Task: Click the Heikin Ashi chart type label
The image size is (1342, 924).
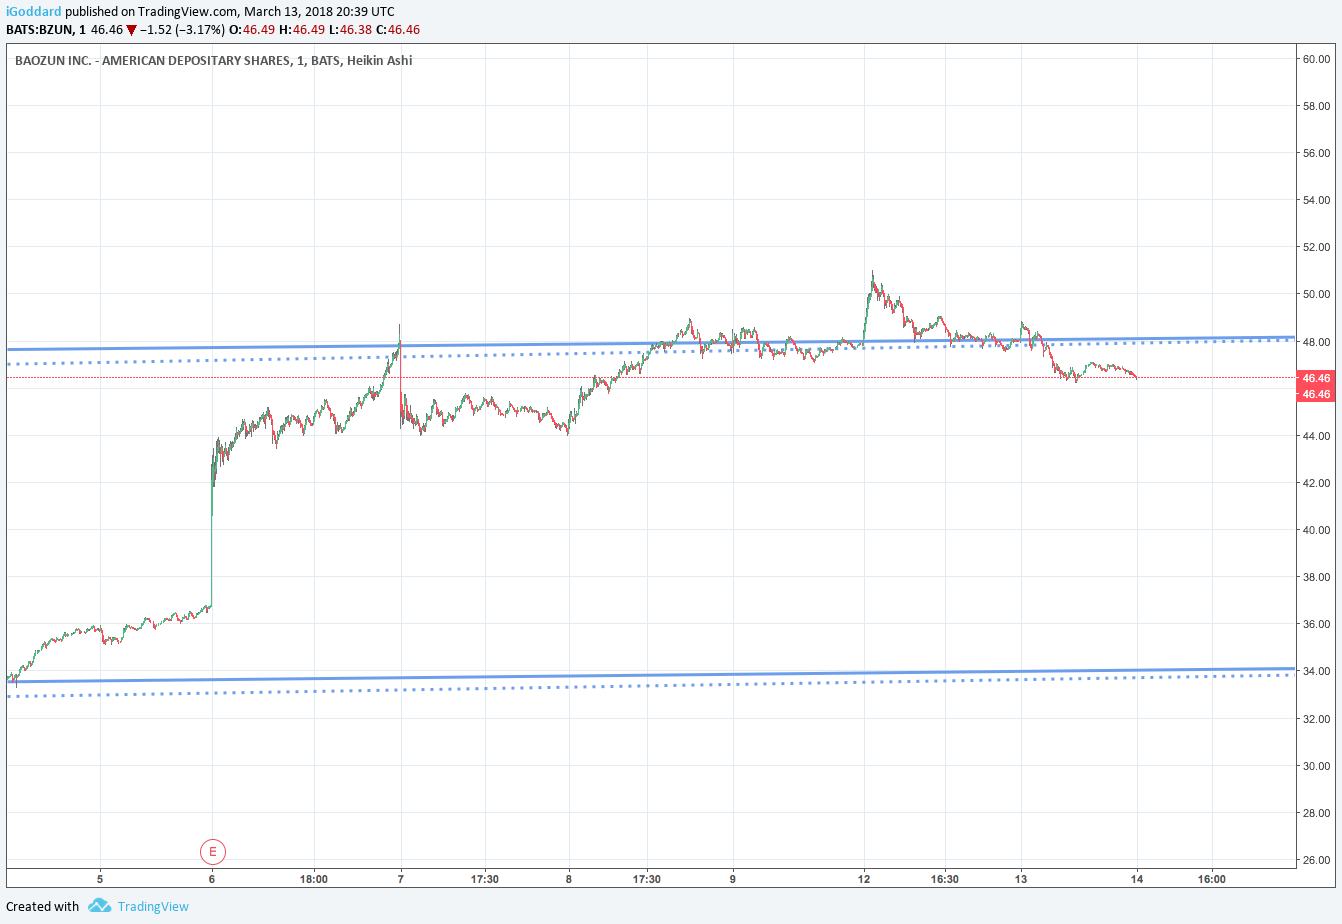Action: (378, 60)
